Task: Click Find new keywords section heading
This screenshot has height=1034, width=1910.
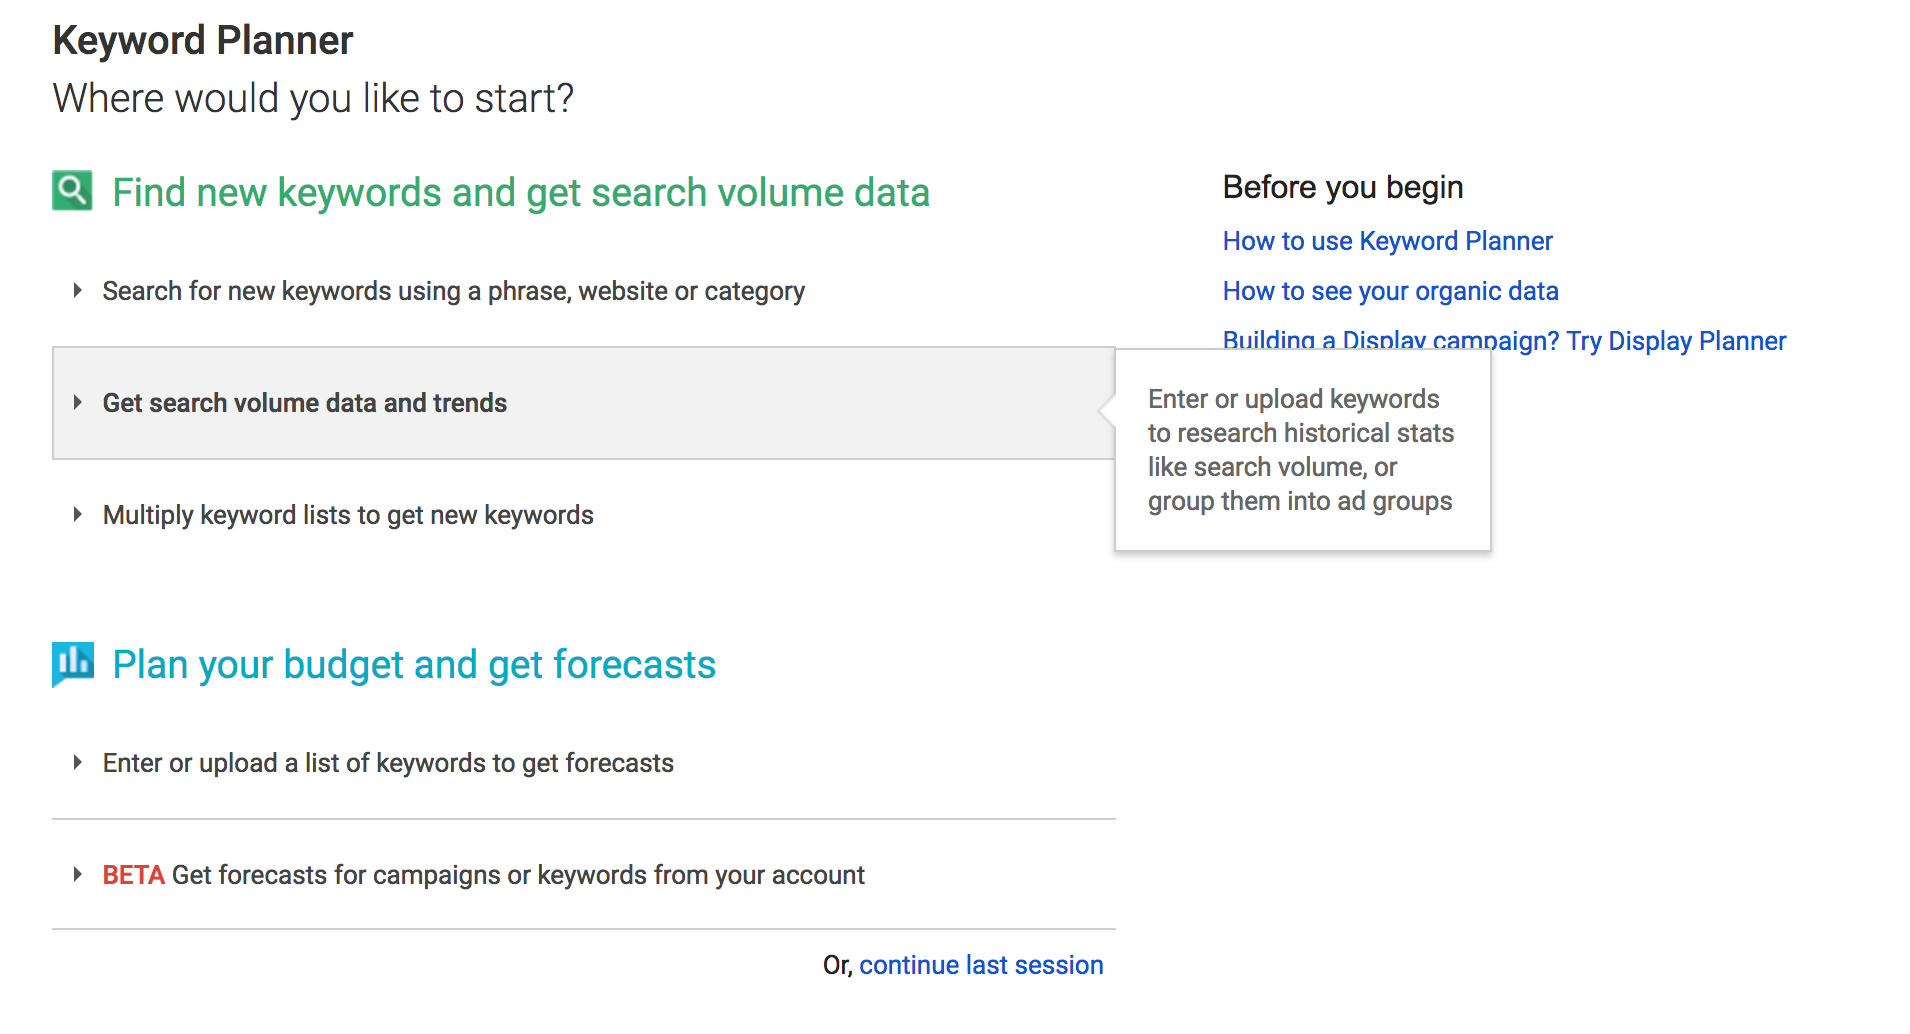Action: (521, 192)
